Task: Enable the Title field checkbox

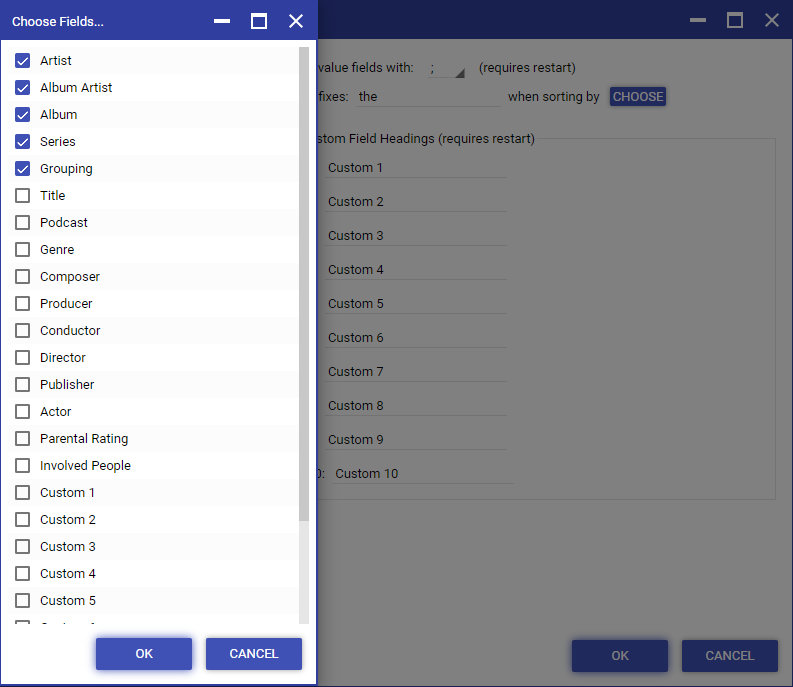Action: 23,196
